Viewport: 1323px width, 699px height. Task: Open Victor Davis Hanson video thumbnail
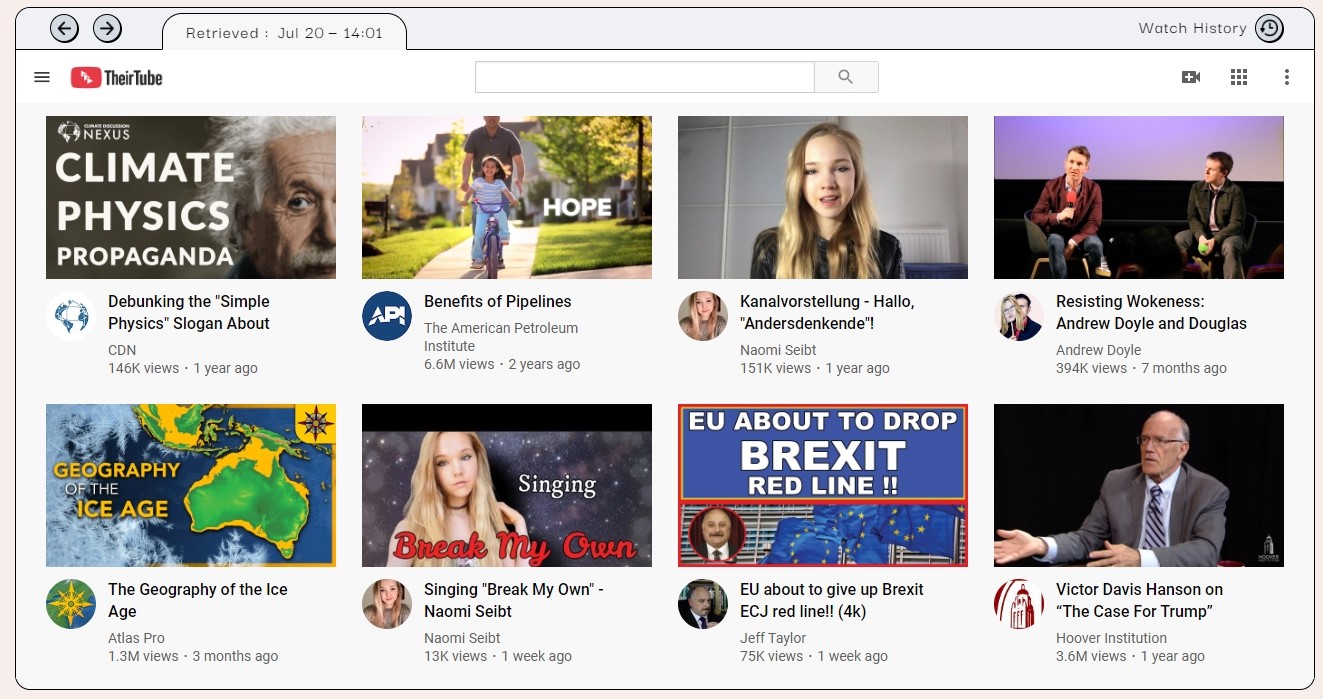tap(1139, 485)
